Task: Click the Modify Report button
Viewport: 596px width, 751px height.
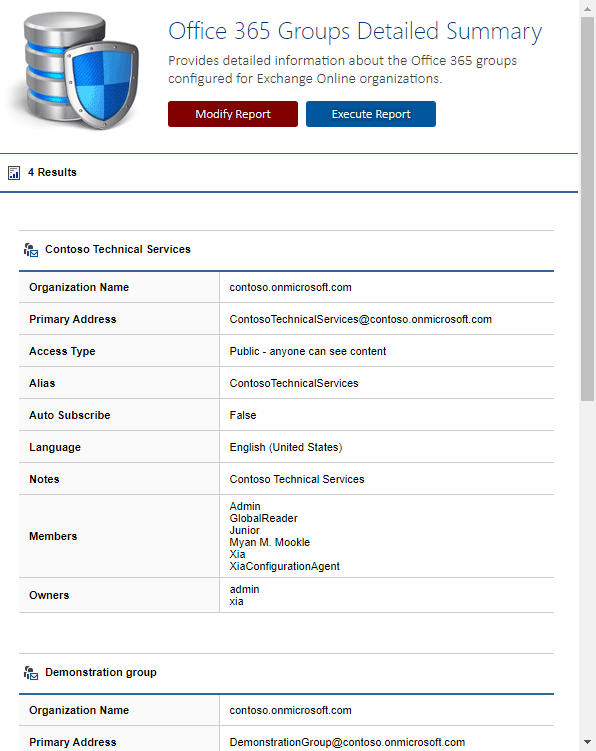Action: [233, 114]
